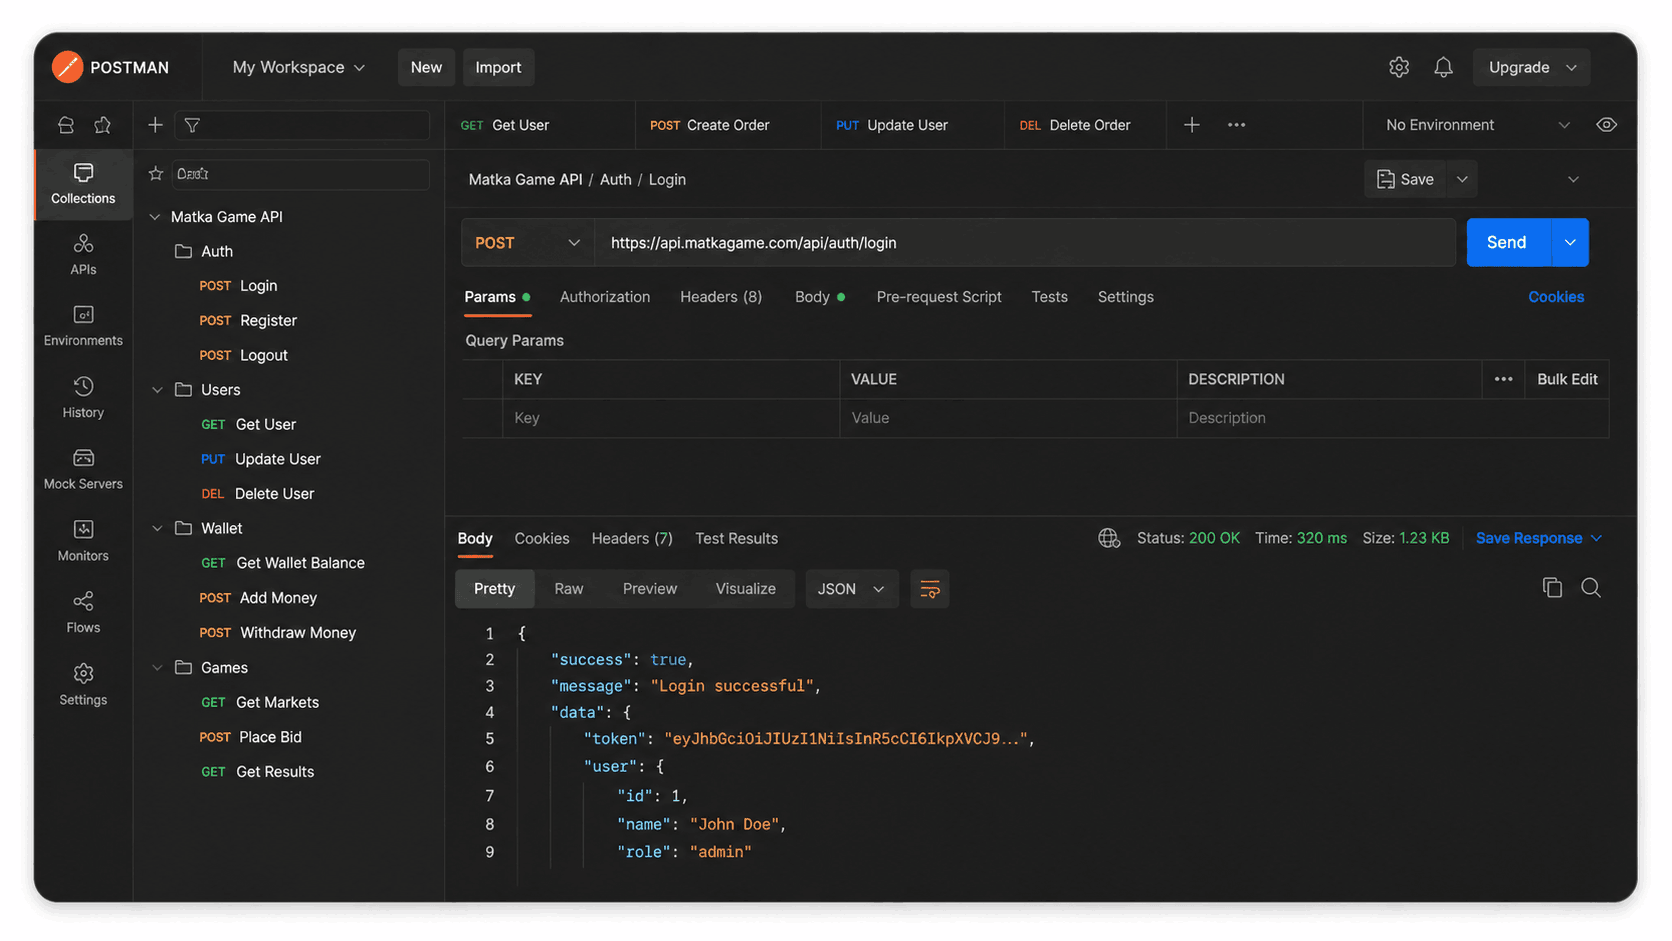Open the Collections sidebar panel

[83, 184]
